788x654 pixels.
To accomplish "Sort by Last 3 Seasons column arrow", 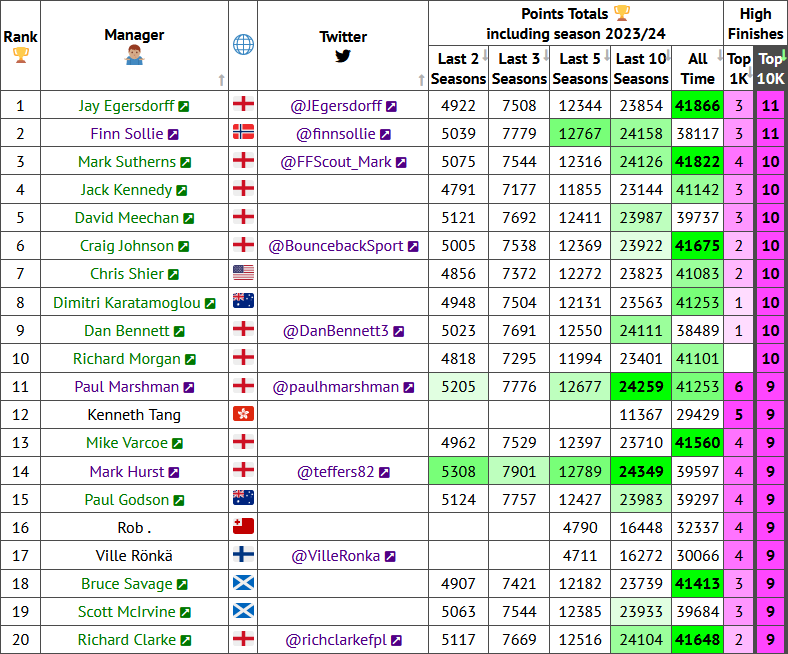I will tap(546, 55).
